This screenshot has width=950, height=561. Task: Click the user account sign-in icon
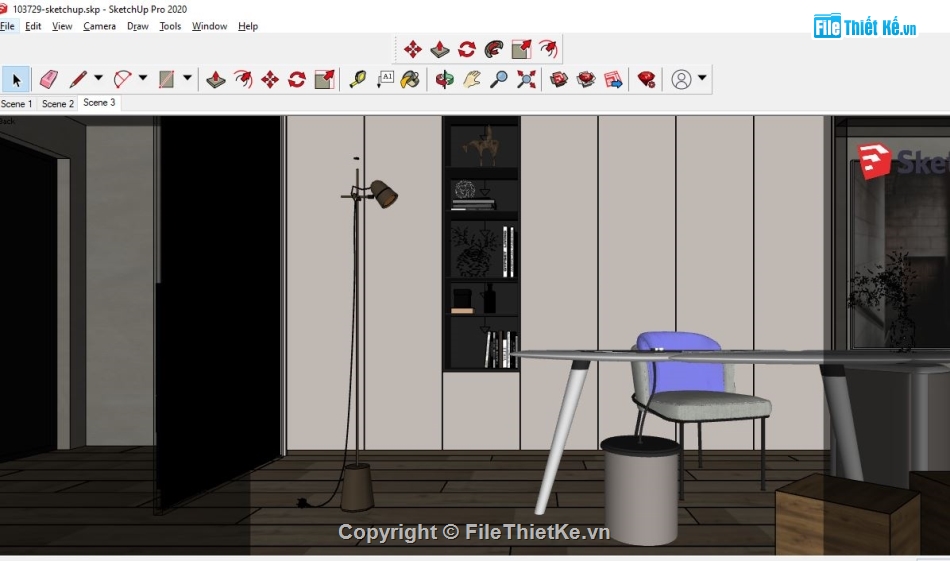coord(681,79)
